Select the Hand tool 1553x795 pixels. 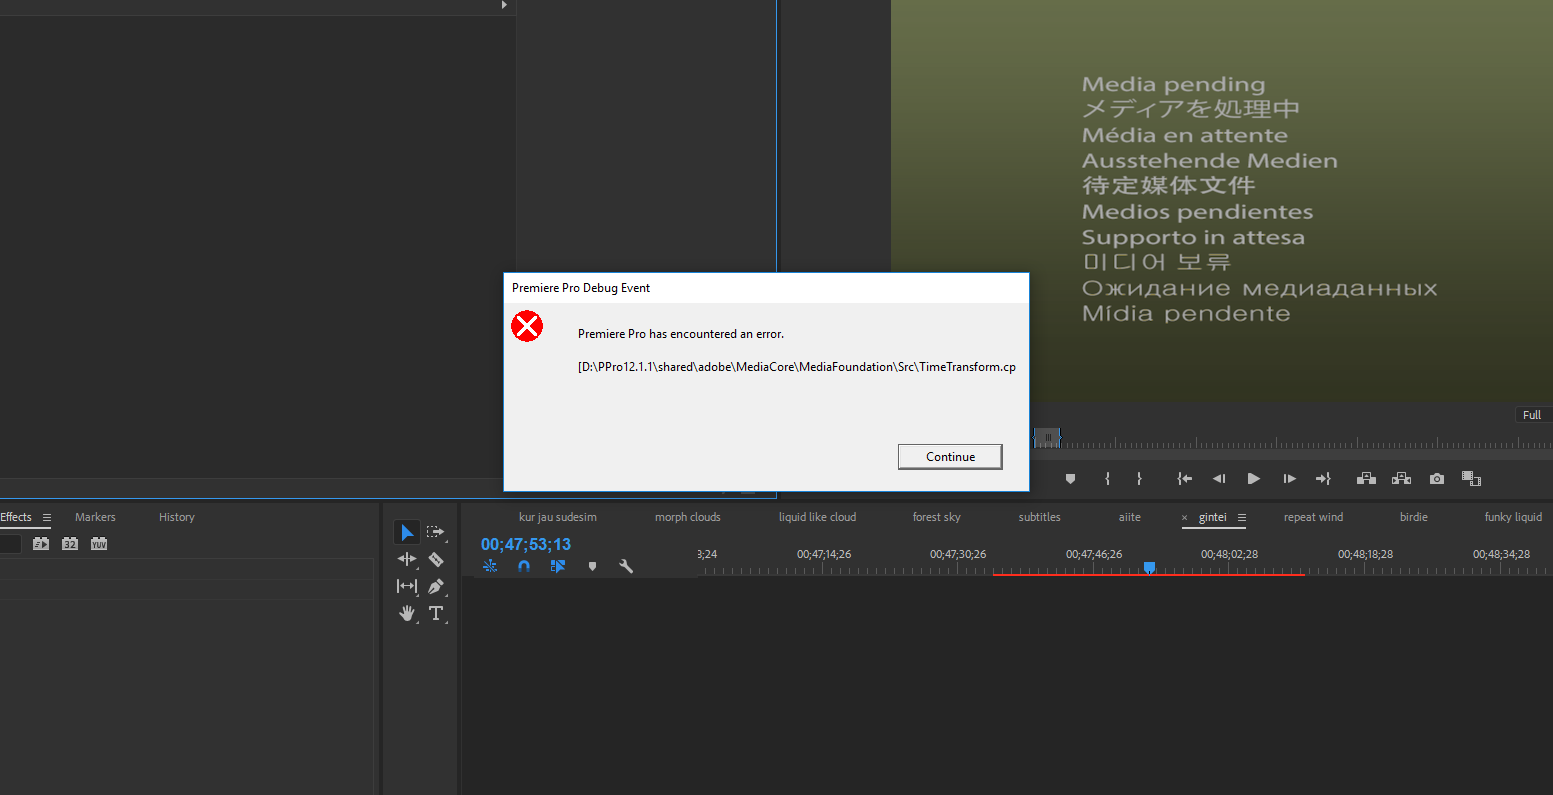click(407, 613)
